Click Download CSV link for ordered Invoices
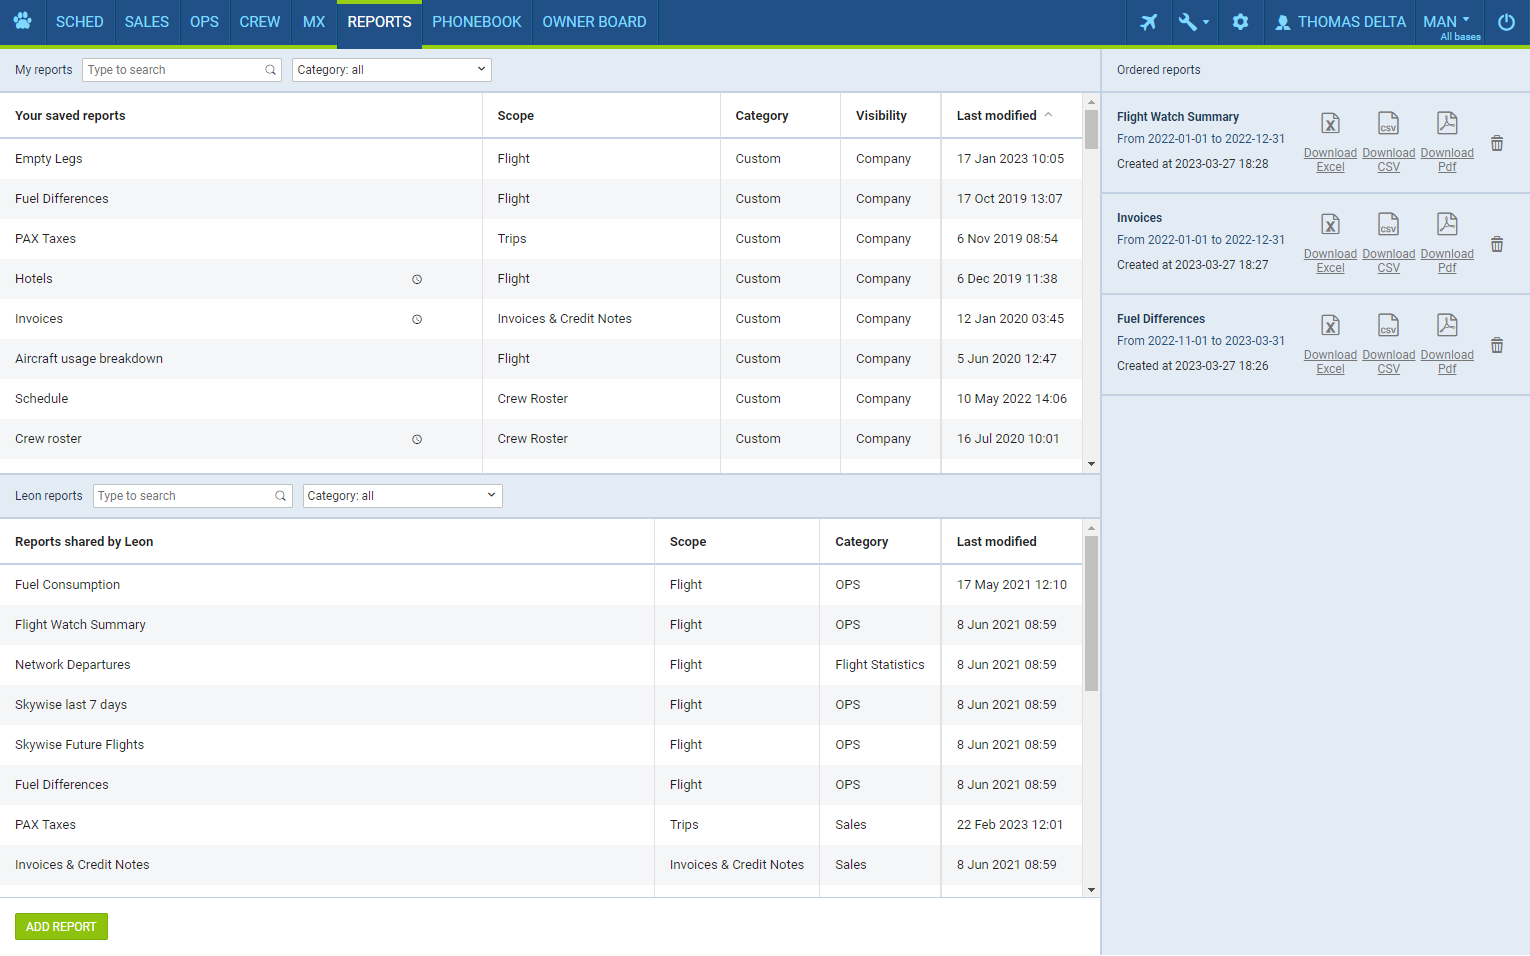1530x956 pixels. (1388, 261)
